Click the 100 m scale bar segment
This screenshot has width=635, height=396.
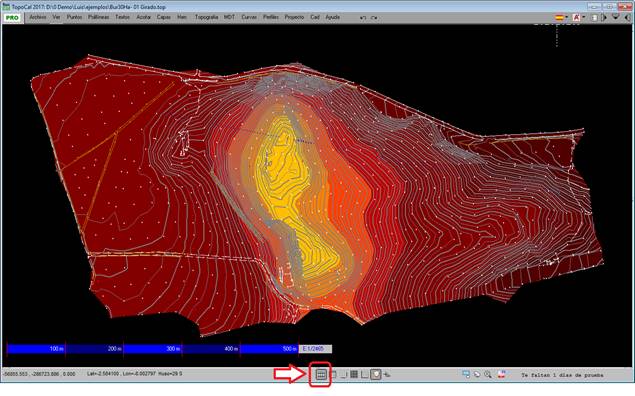tap(36, 349)
